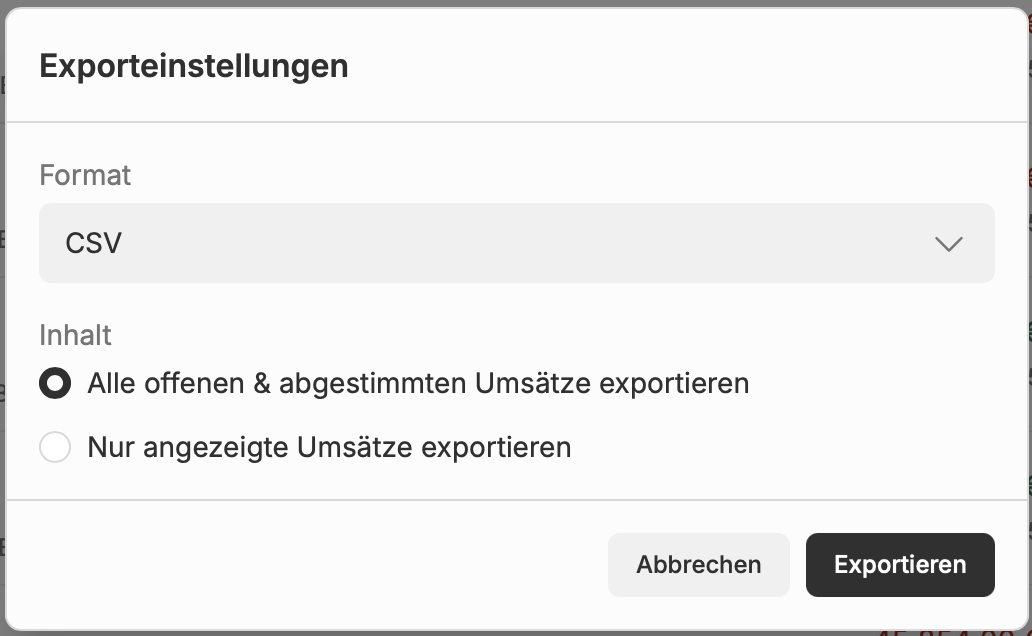
Task: Select "Nur angezeigte Umsätze exportieren" radio button
Action: click(x=55, y=447)
